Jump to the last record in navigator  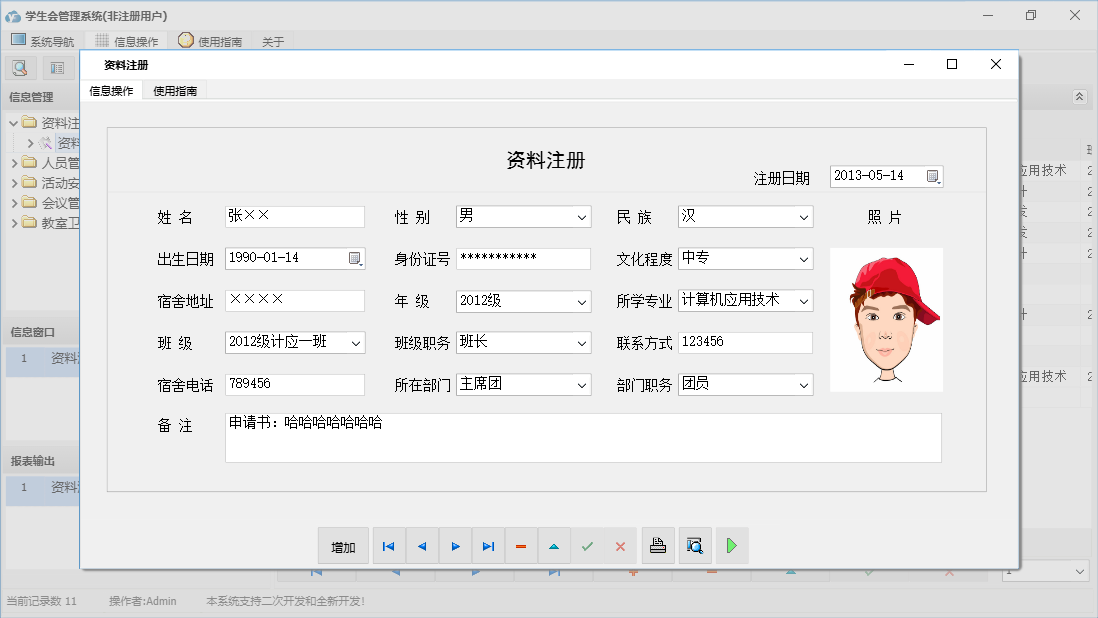[x=488, y=546]
